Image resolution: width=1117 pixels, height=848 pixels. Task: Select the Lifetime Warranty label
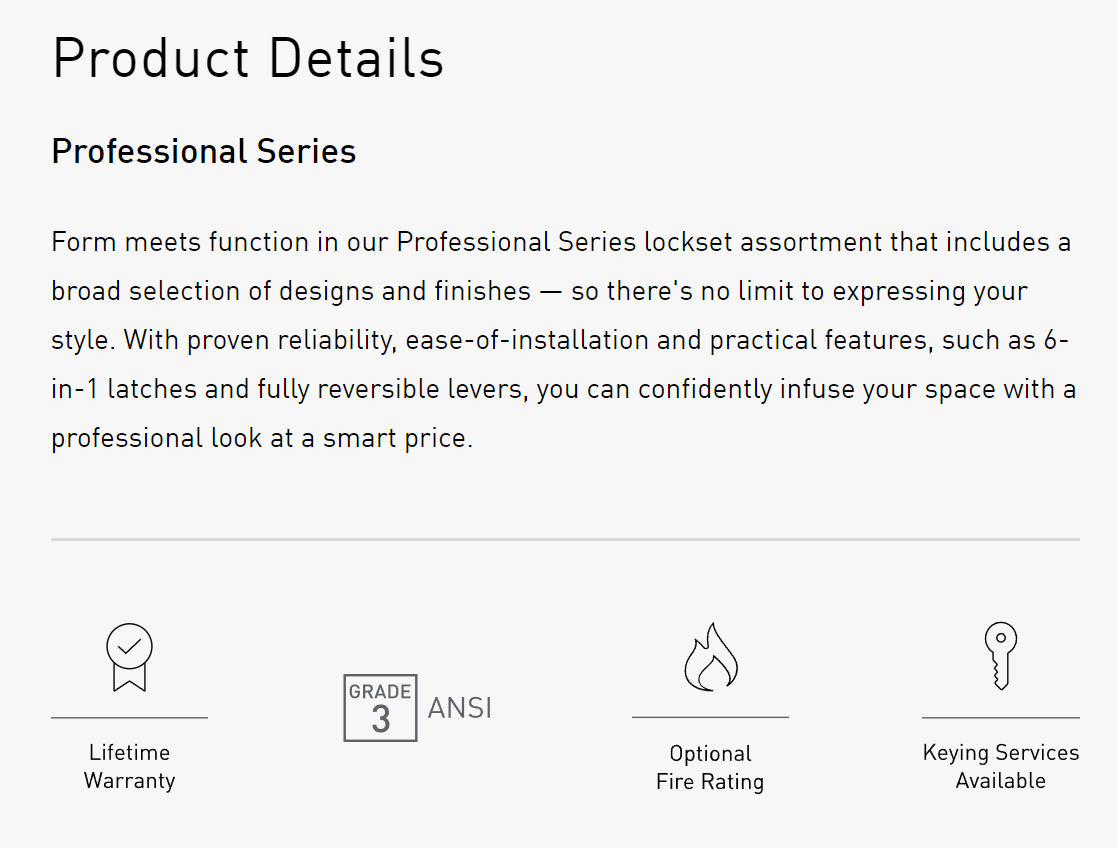130,767
